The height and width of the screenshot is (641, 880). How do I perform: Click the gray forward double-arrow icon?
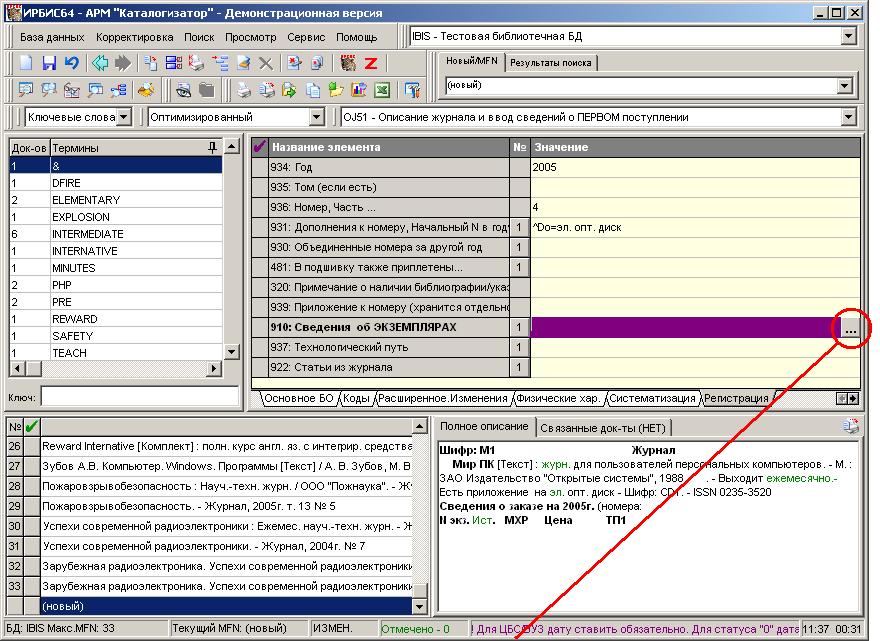122,63
